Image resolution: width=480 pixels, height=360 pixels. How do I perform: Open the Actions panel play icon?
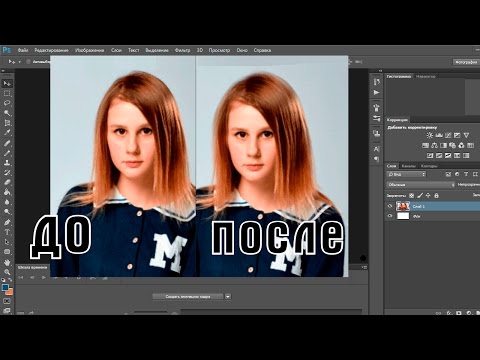click(x=376, y=92)
